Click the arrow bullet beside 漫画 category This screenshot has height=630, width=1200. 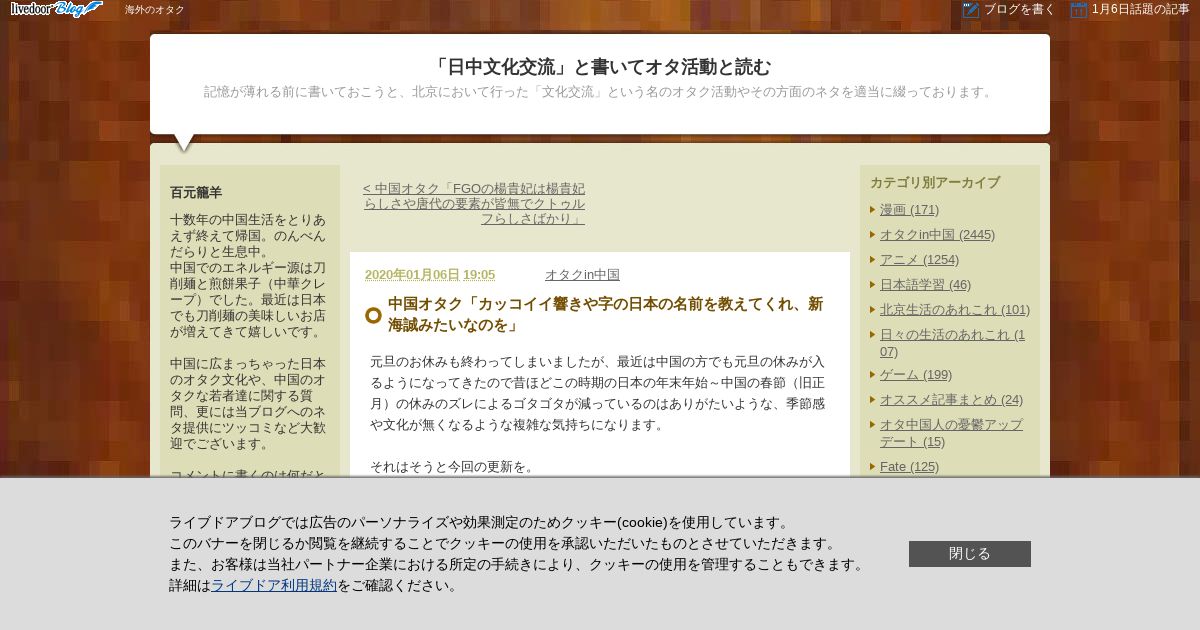pyautogui.click(x=873, y=210)
